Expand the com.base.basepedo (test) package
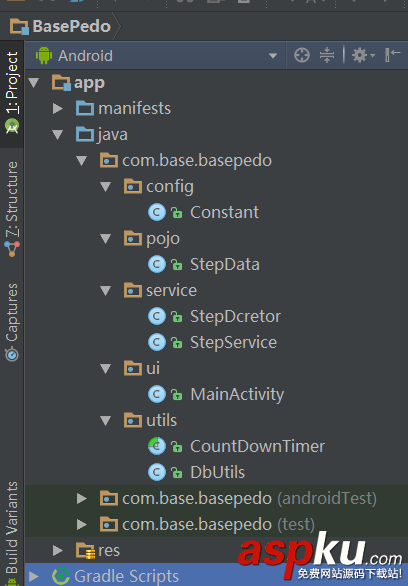 [x=82, y=524]
